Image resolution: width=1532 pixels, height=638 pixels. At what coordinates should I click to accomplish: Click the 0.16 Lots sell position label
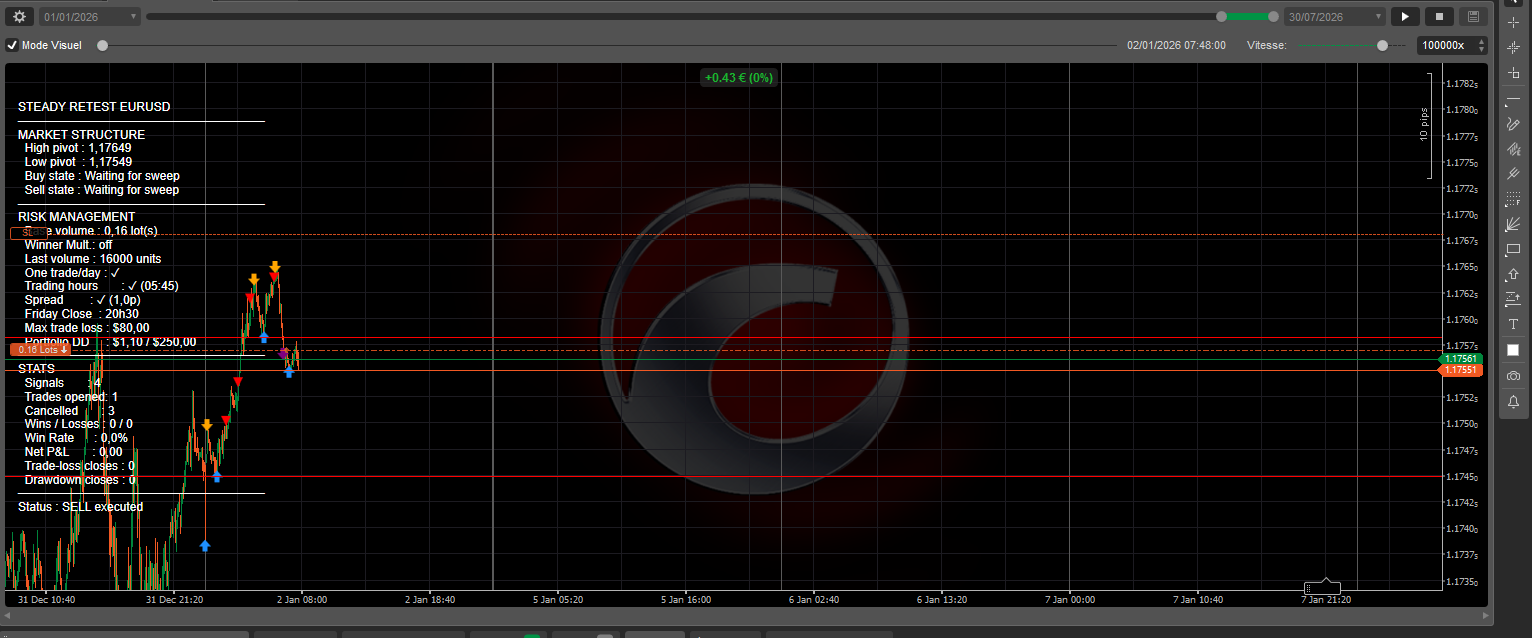[x=41, y=350]
